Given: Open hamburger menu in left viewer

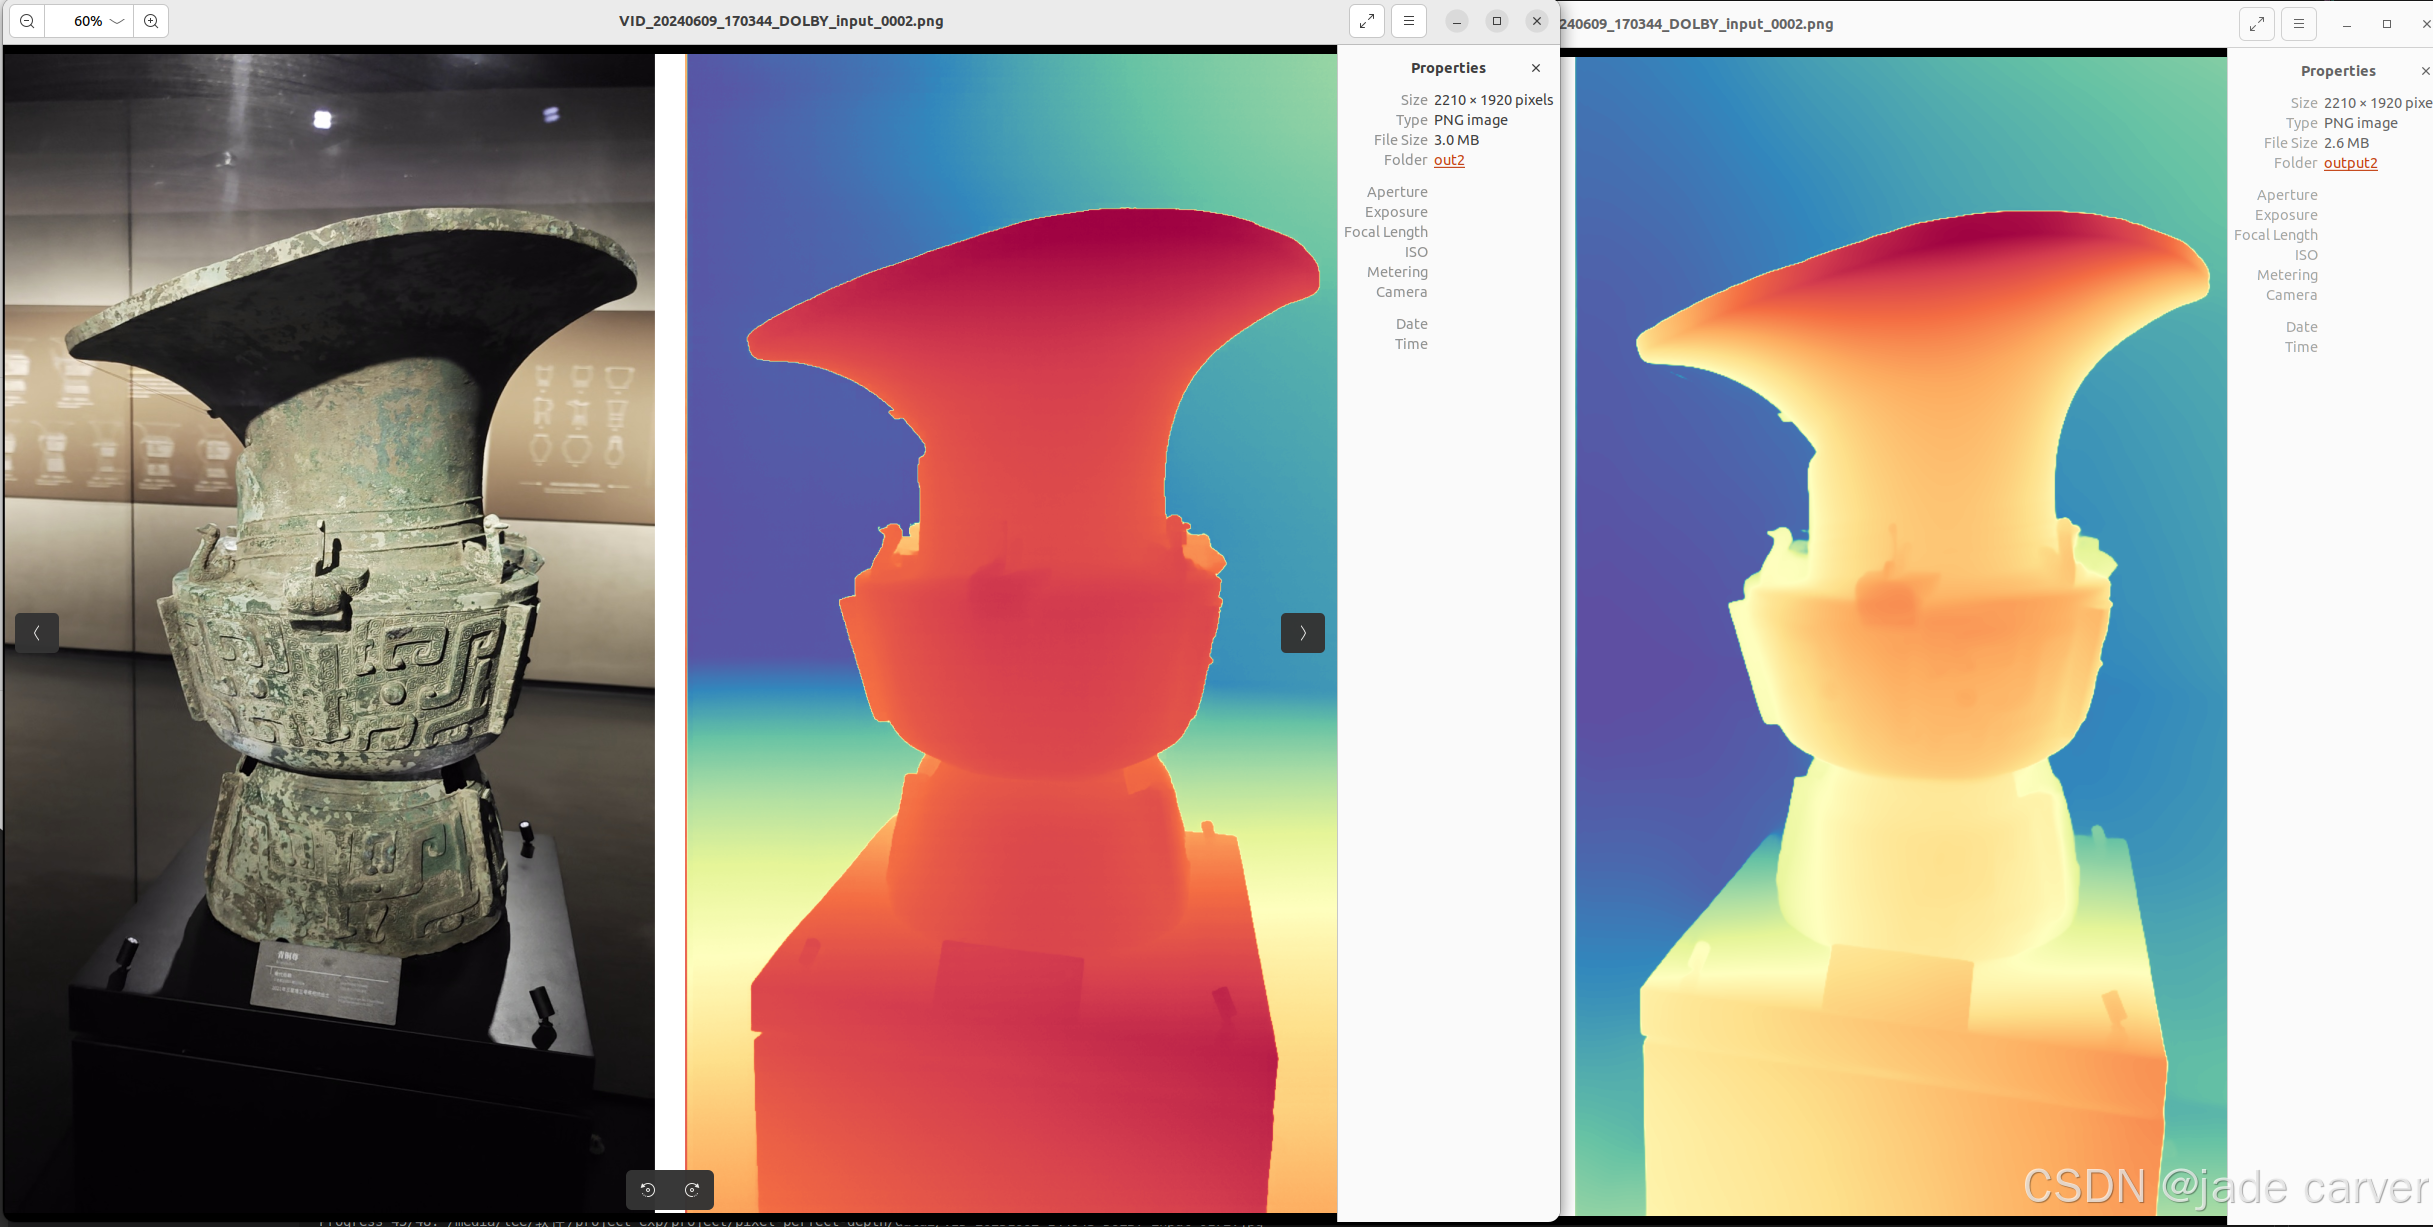Looking at the screenshot, I should 1408,21.
